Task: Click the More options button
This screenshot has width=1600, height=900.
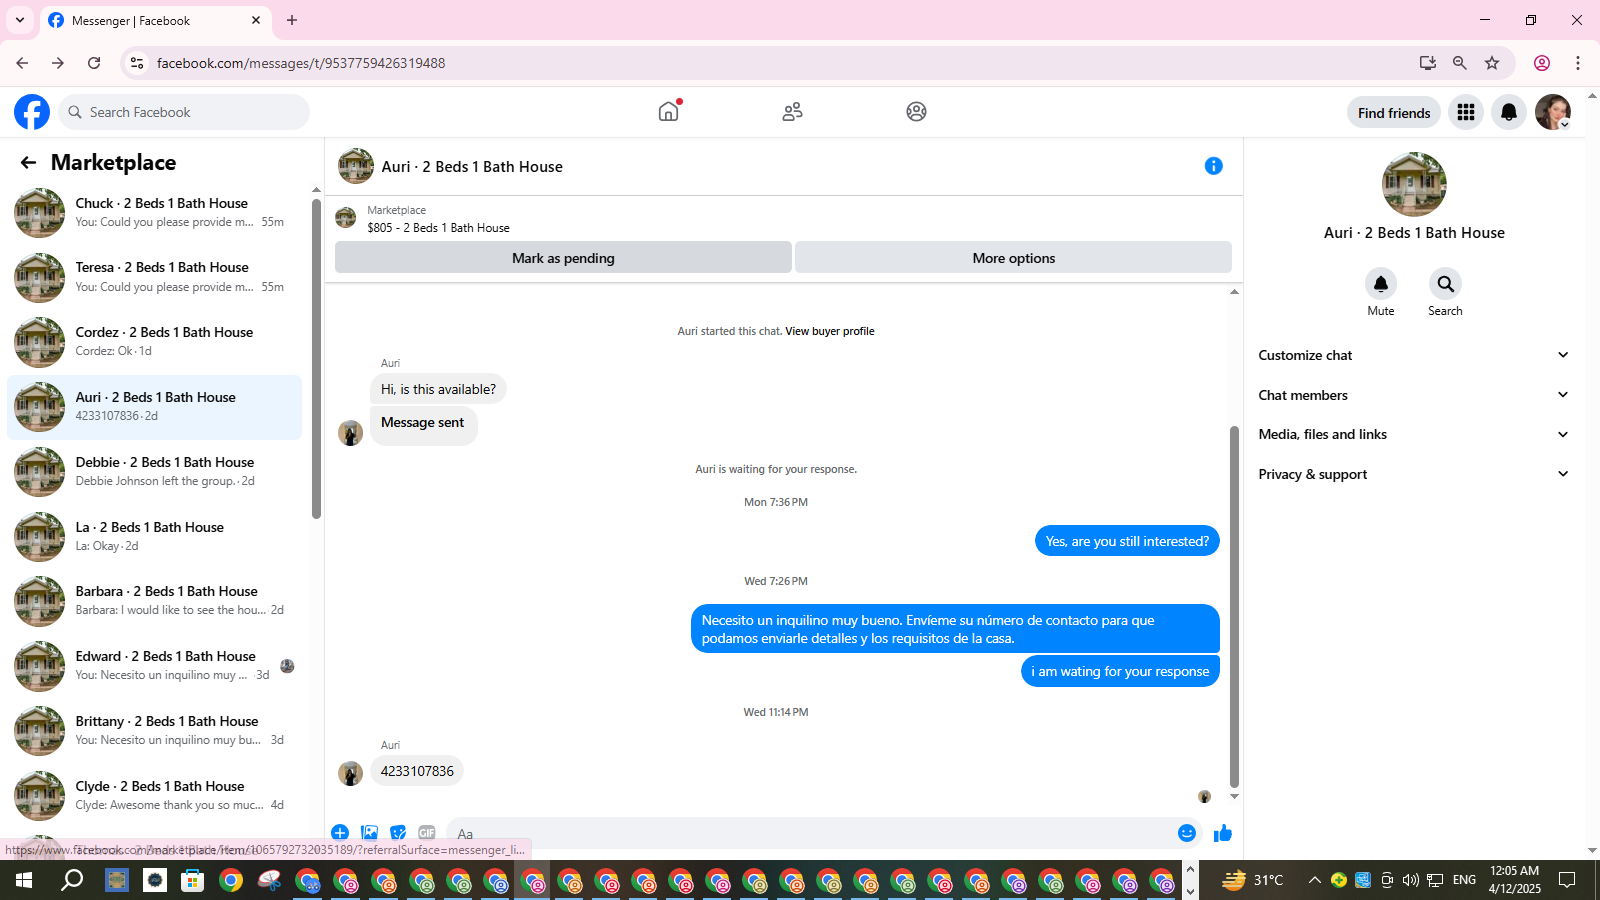Action: pos(1013,258)
